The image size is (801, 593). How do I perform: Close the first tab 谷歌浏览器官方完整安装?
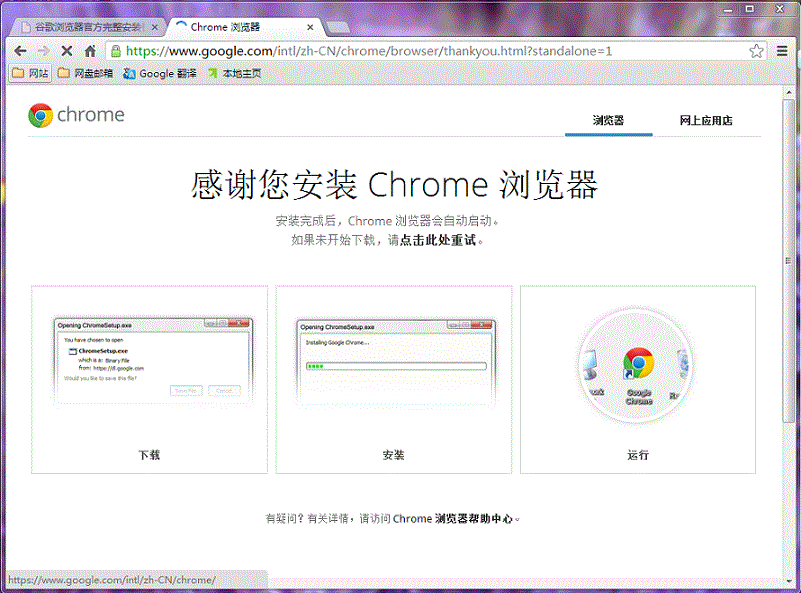(155, 27)
